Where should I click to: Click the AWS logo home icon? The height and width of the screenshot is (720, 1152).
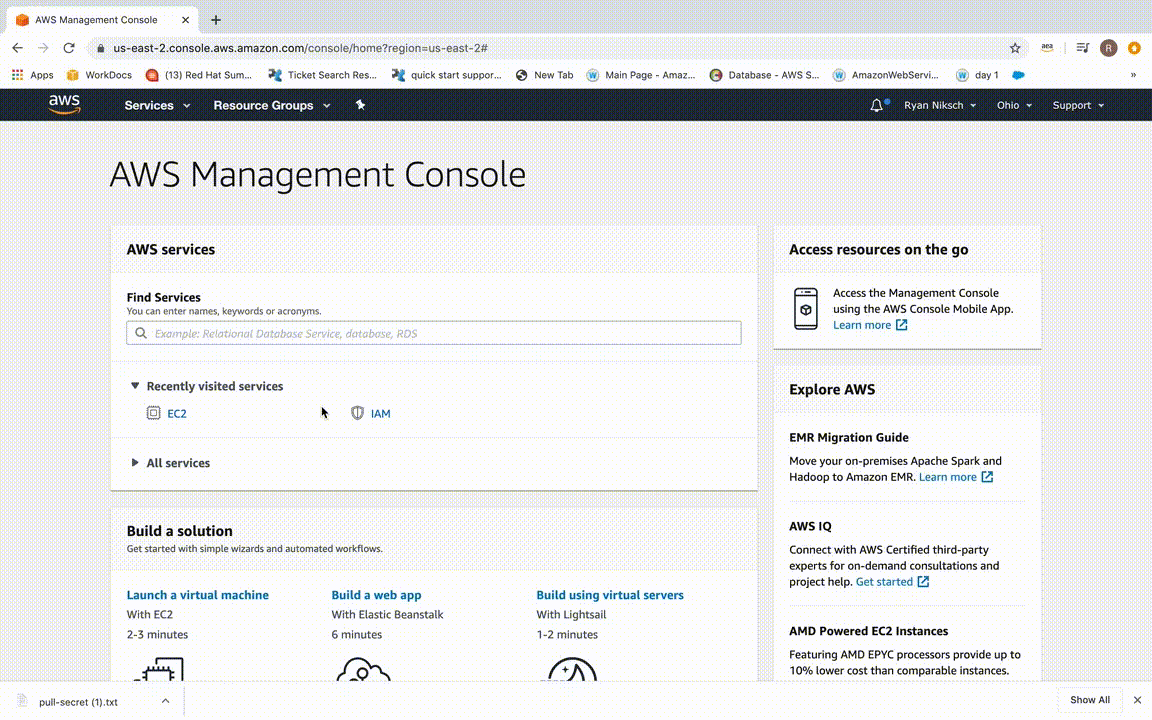pos(65,105)
